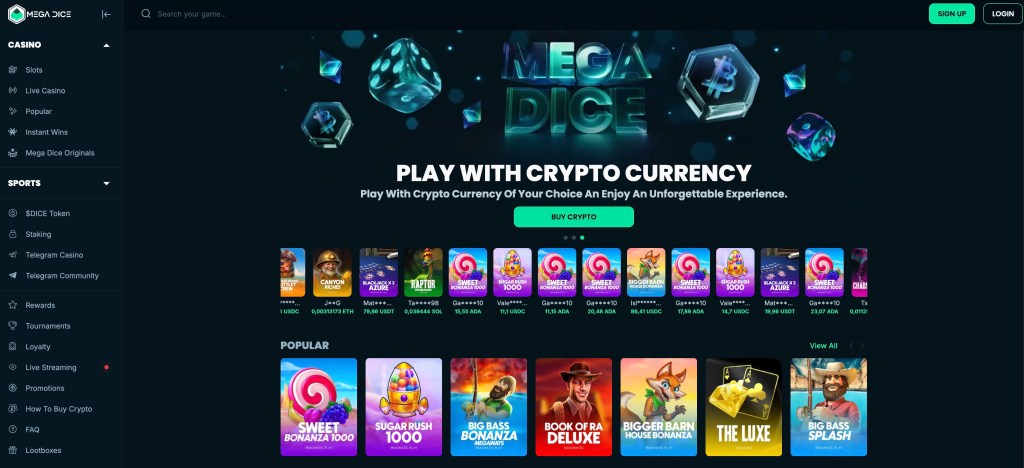
Task: Click the SIGN UP button
Action: tap(952, 14)
